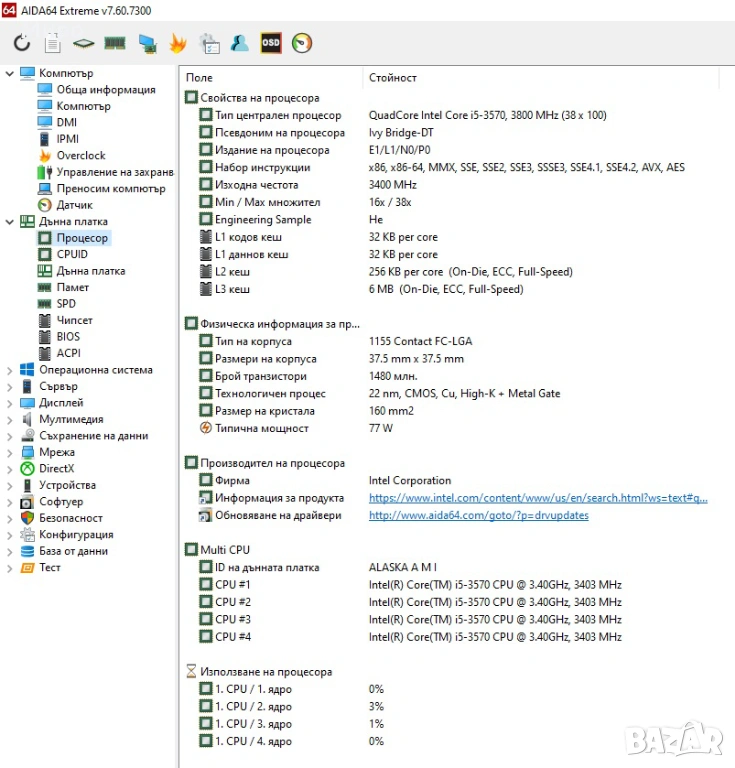Open the aida64.com driver updates link
The width and height of the screenshot is (735, 768).
478,516
